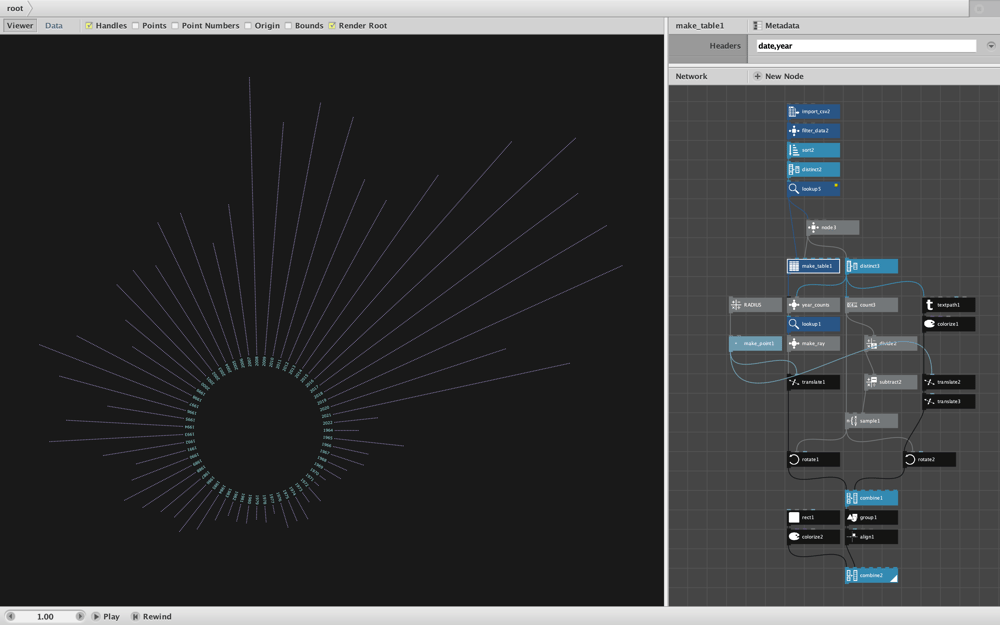Increase the frame with the right arrow
1000x625 pixels.
pyautogui.click(x=80, y=617)
